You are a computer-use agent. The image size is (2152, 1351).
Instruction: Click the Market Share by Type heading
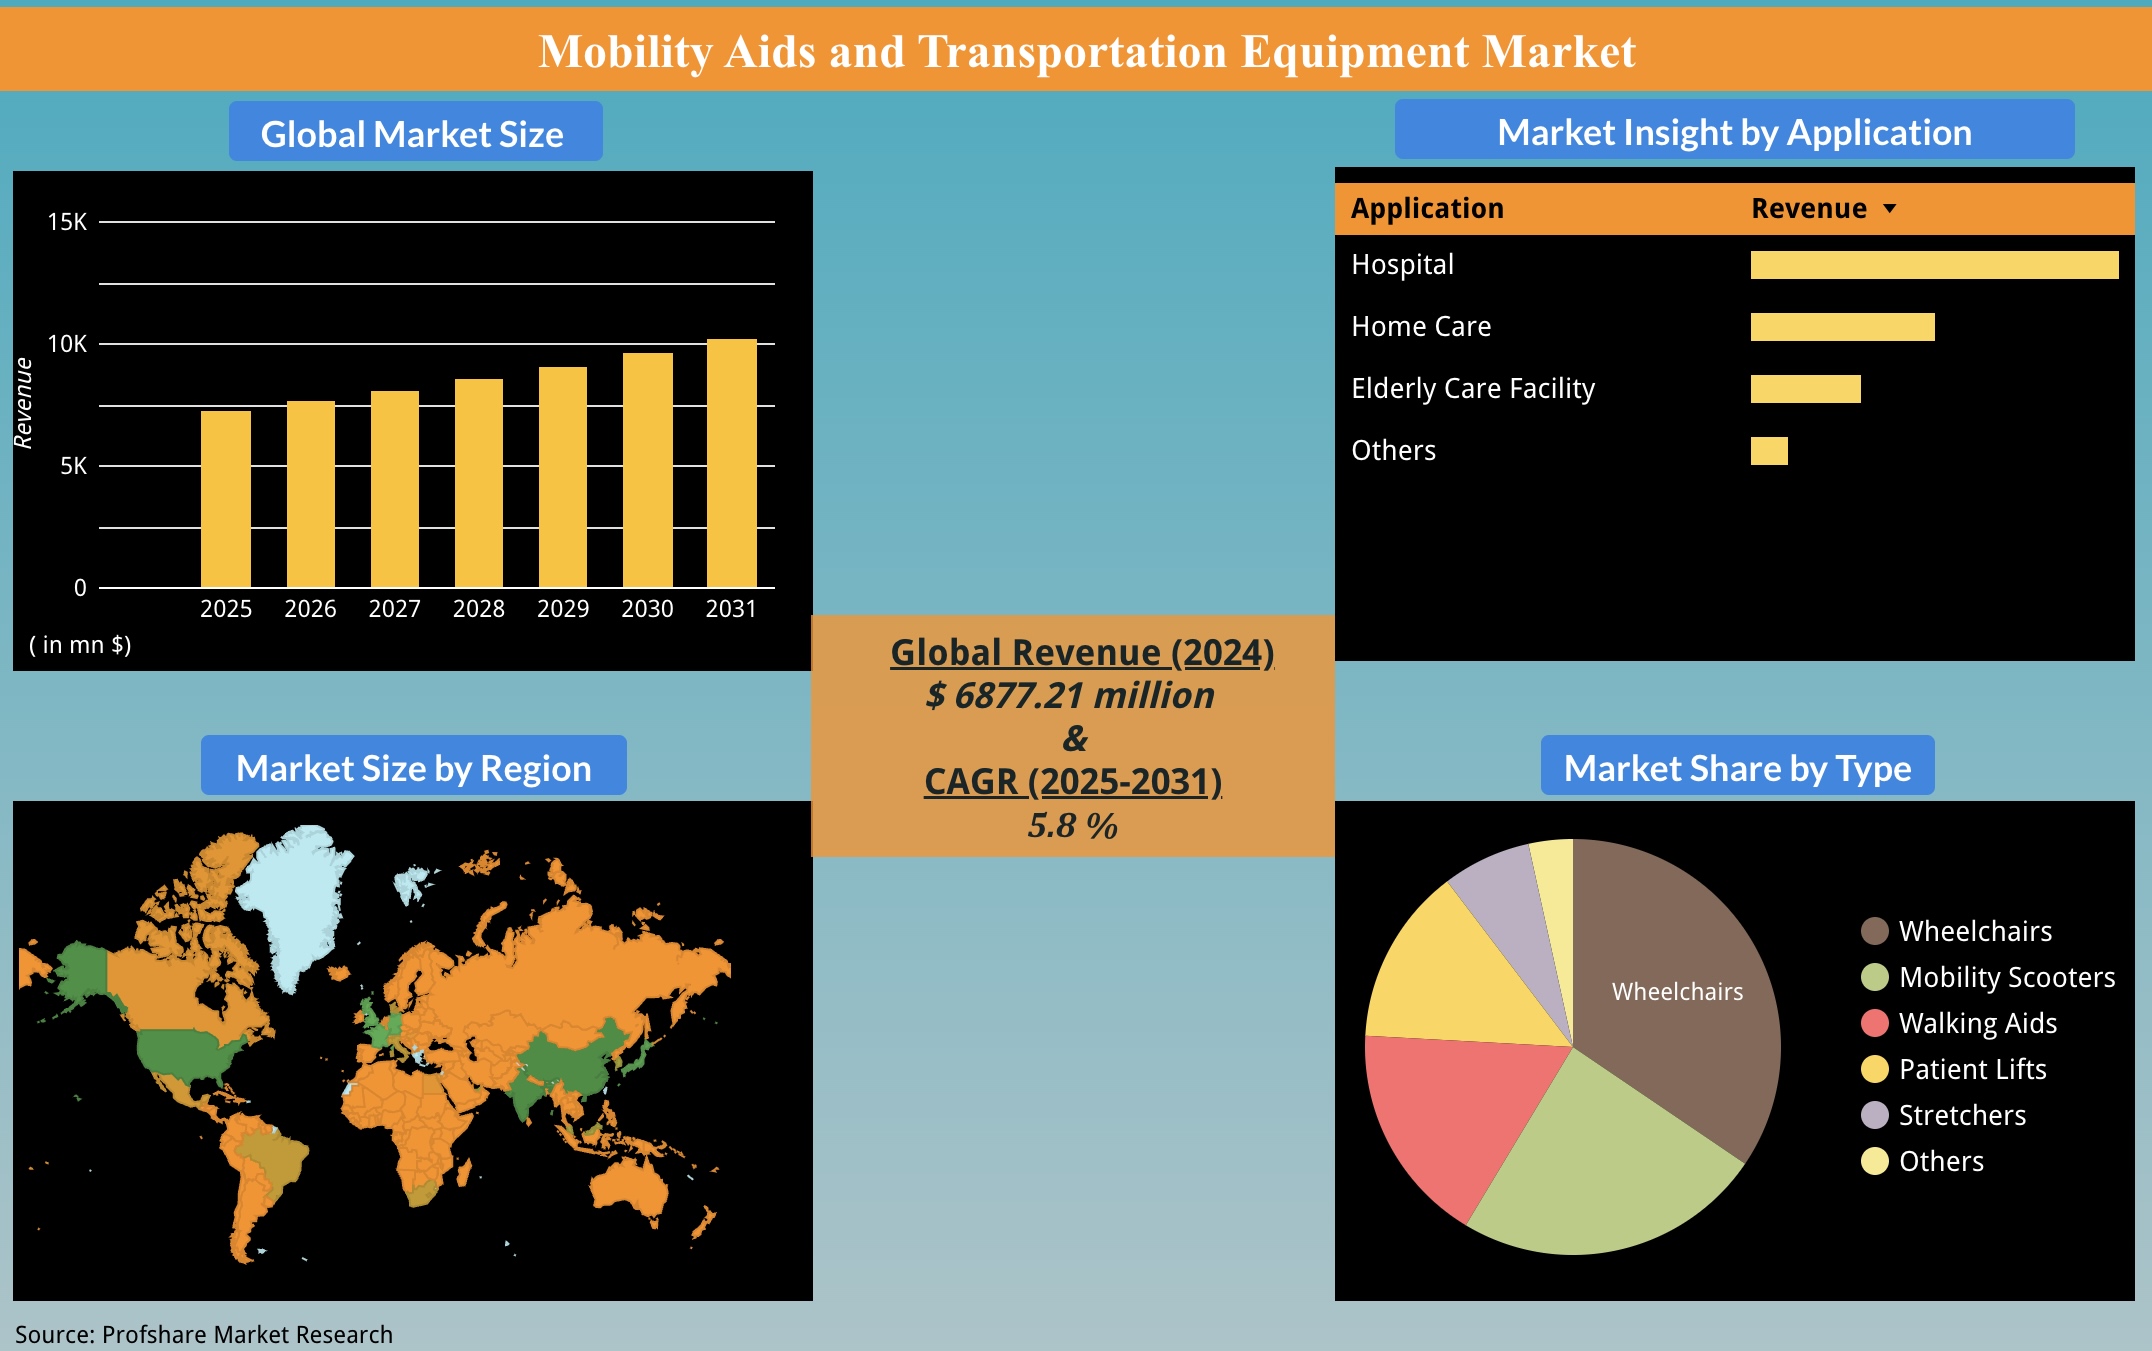(1737, 766)
